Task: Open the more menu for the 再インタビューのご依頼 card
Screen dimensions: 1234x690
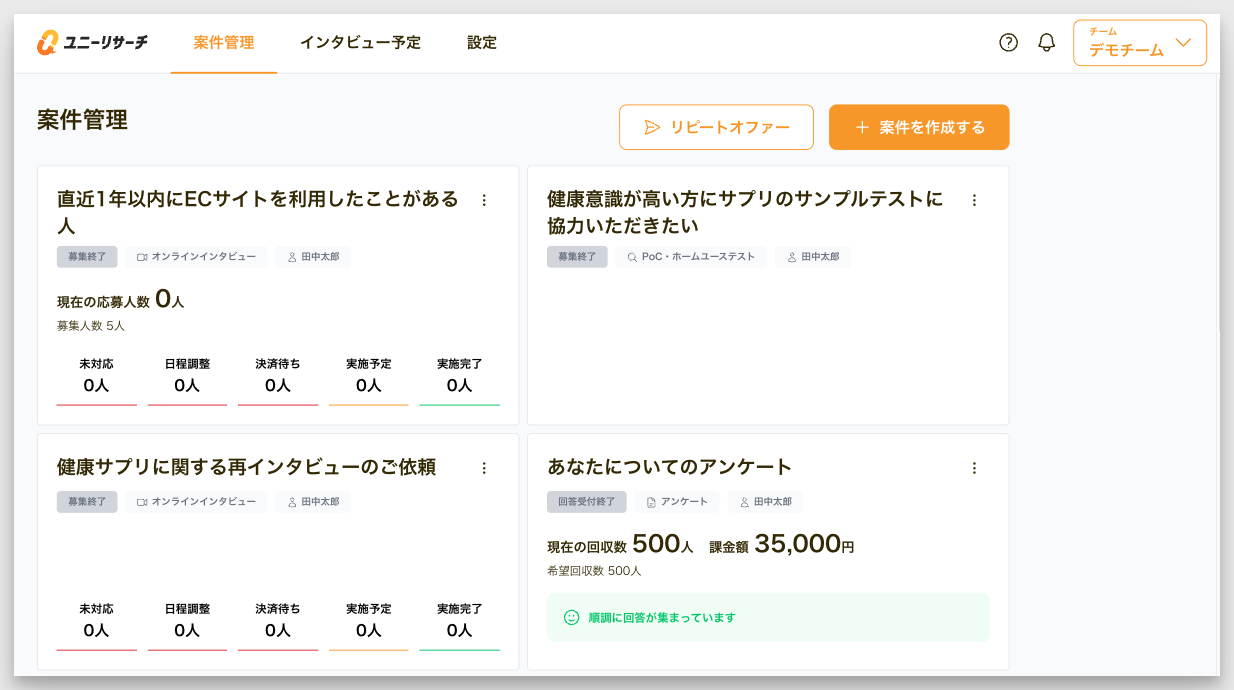Action: click(484, 468)
